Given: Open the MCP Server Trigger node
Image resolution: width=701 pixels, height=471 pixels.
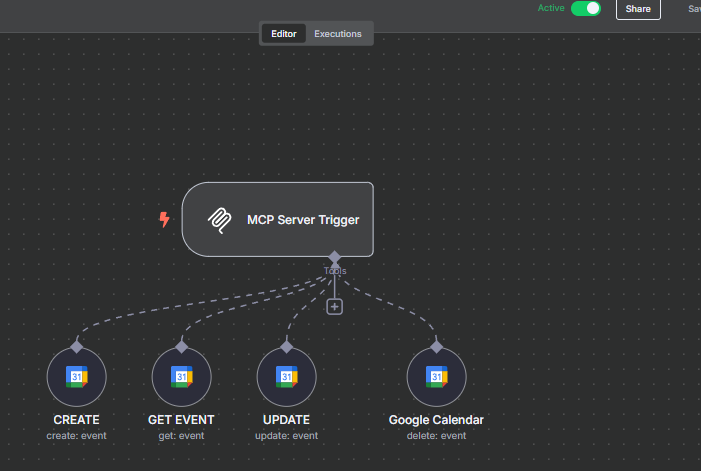Looking at the screenshot, I should point(278,219).
